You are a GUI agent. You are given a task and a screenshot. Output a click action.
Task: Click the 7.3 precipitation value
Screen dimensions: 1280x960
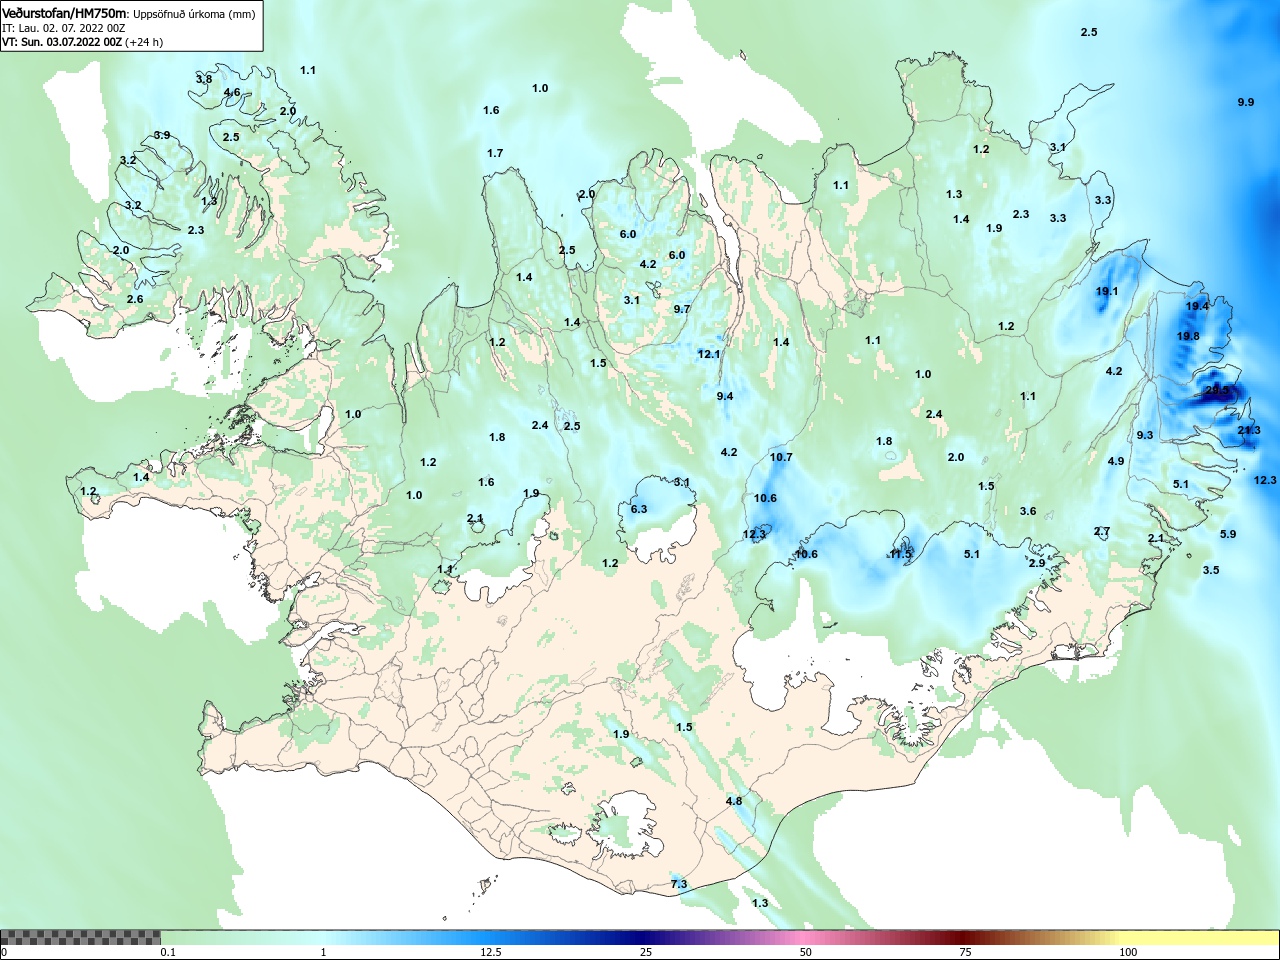[x=679, y=884]
